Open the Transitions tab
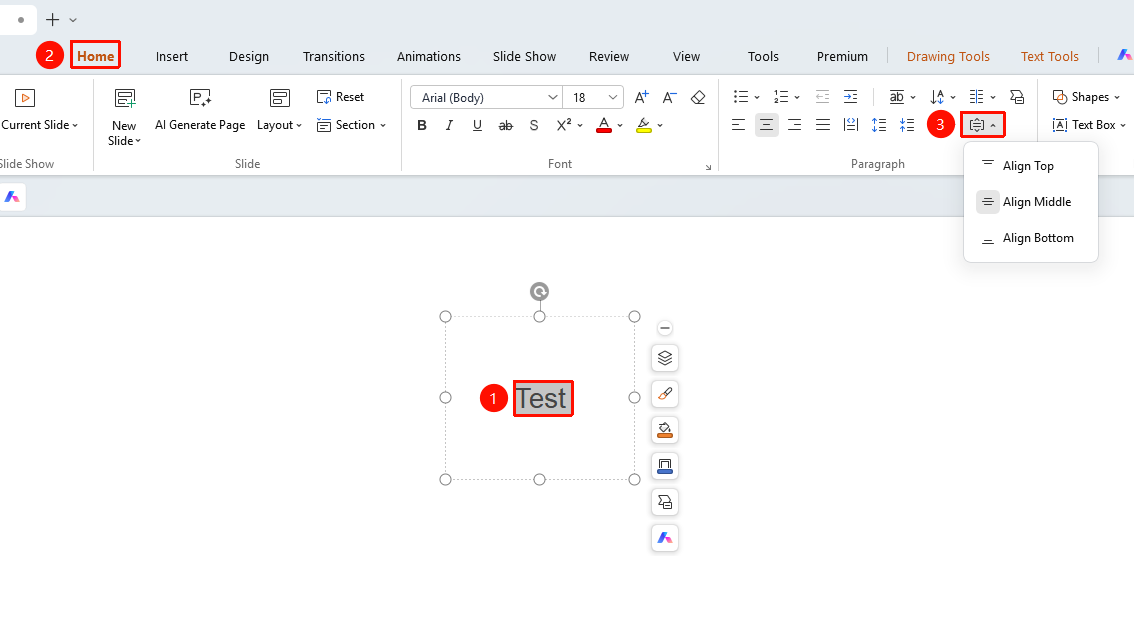This screenshot has height=628, width=1134. tap(333, 56)
